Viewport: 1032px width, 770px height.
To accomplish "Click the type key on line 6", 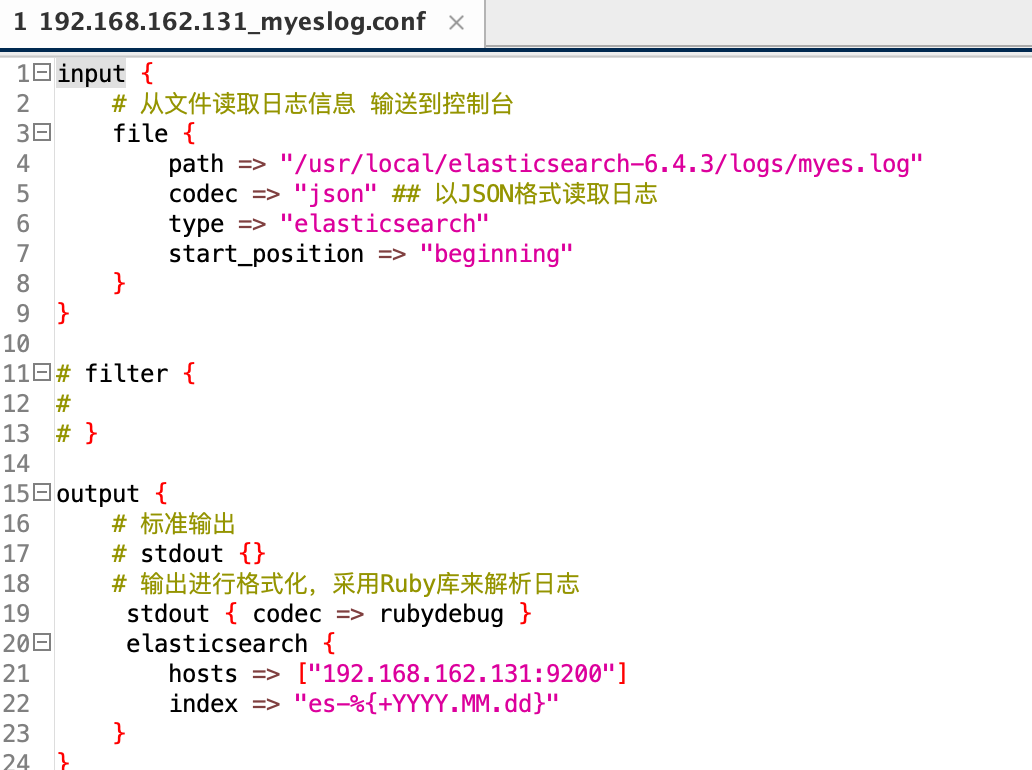I will pyautogui.click(x=196, y=224).
